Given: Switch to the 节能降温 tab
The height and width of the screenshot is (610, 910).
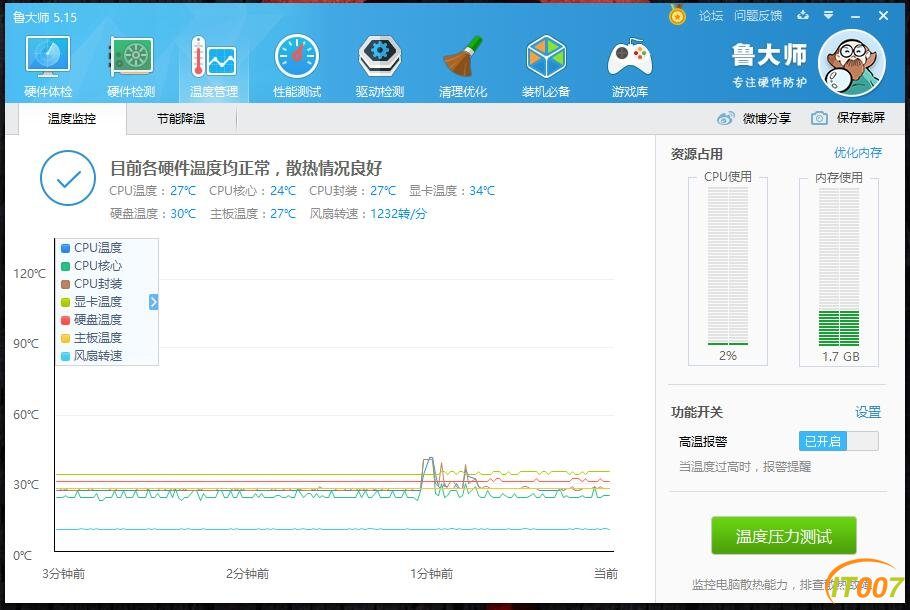Looking at the screenshot, I should (x=181, y=119).
